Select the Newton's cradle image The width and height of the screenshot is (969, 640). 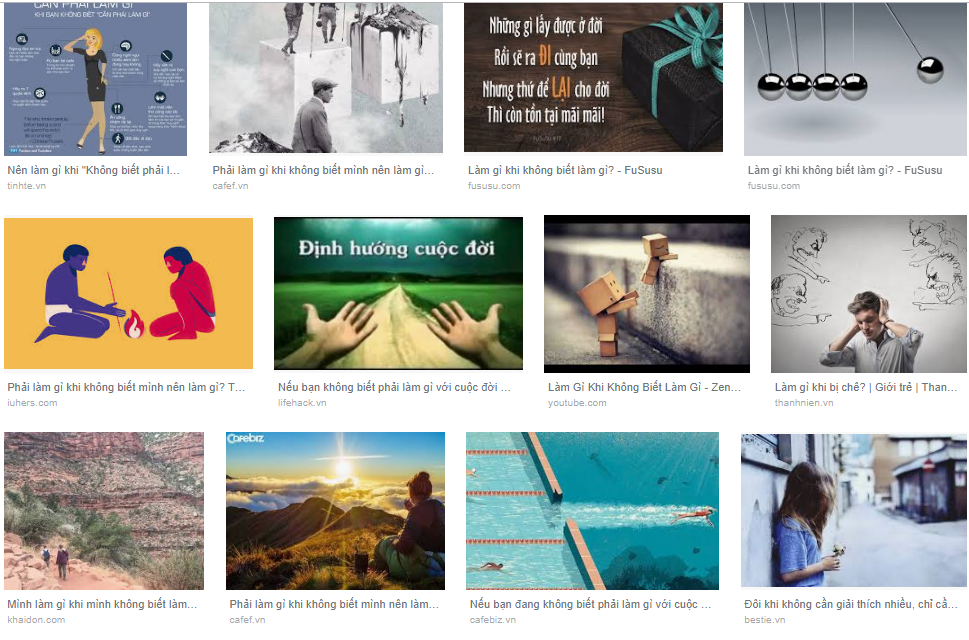pyautogui.click(x=855, y=78)
